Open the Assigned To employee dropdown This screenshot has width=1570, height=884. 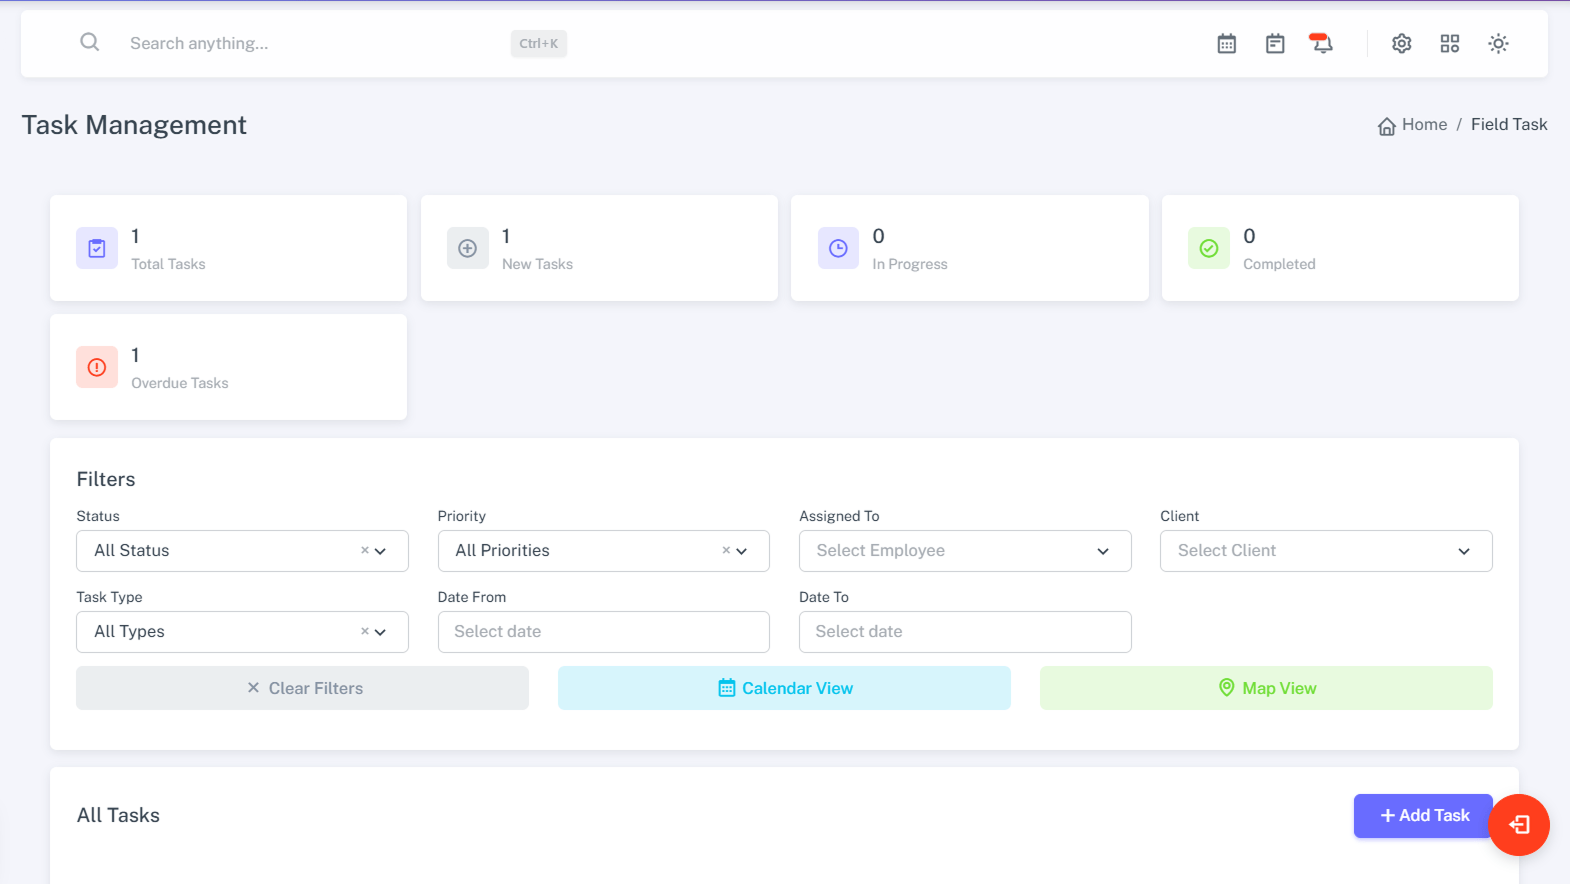coord(964,551)
